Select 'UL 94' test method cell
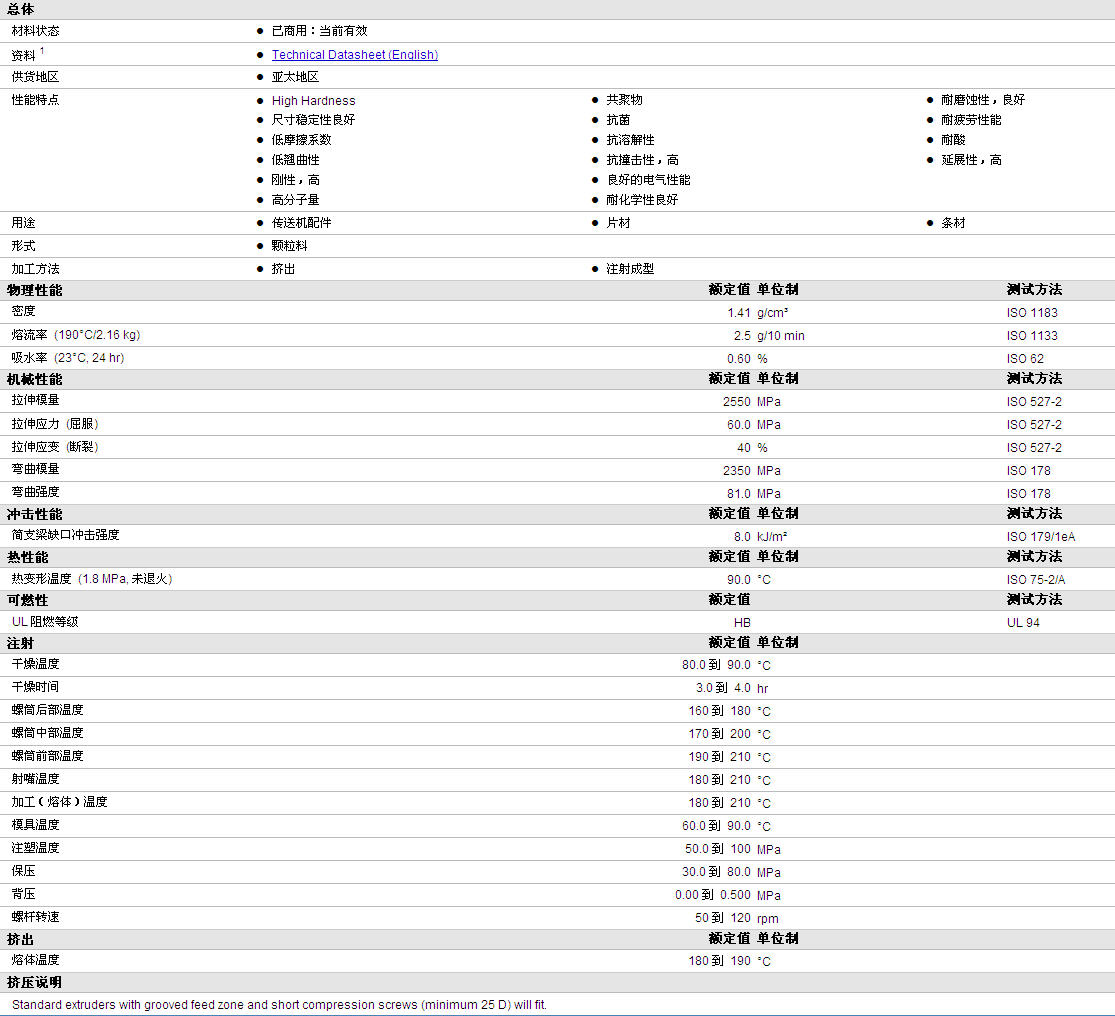The height and width of the screenshot is (1016, 1115). click(x=1023, y=623)
